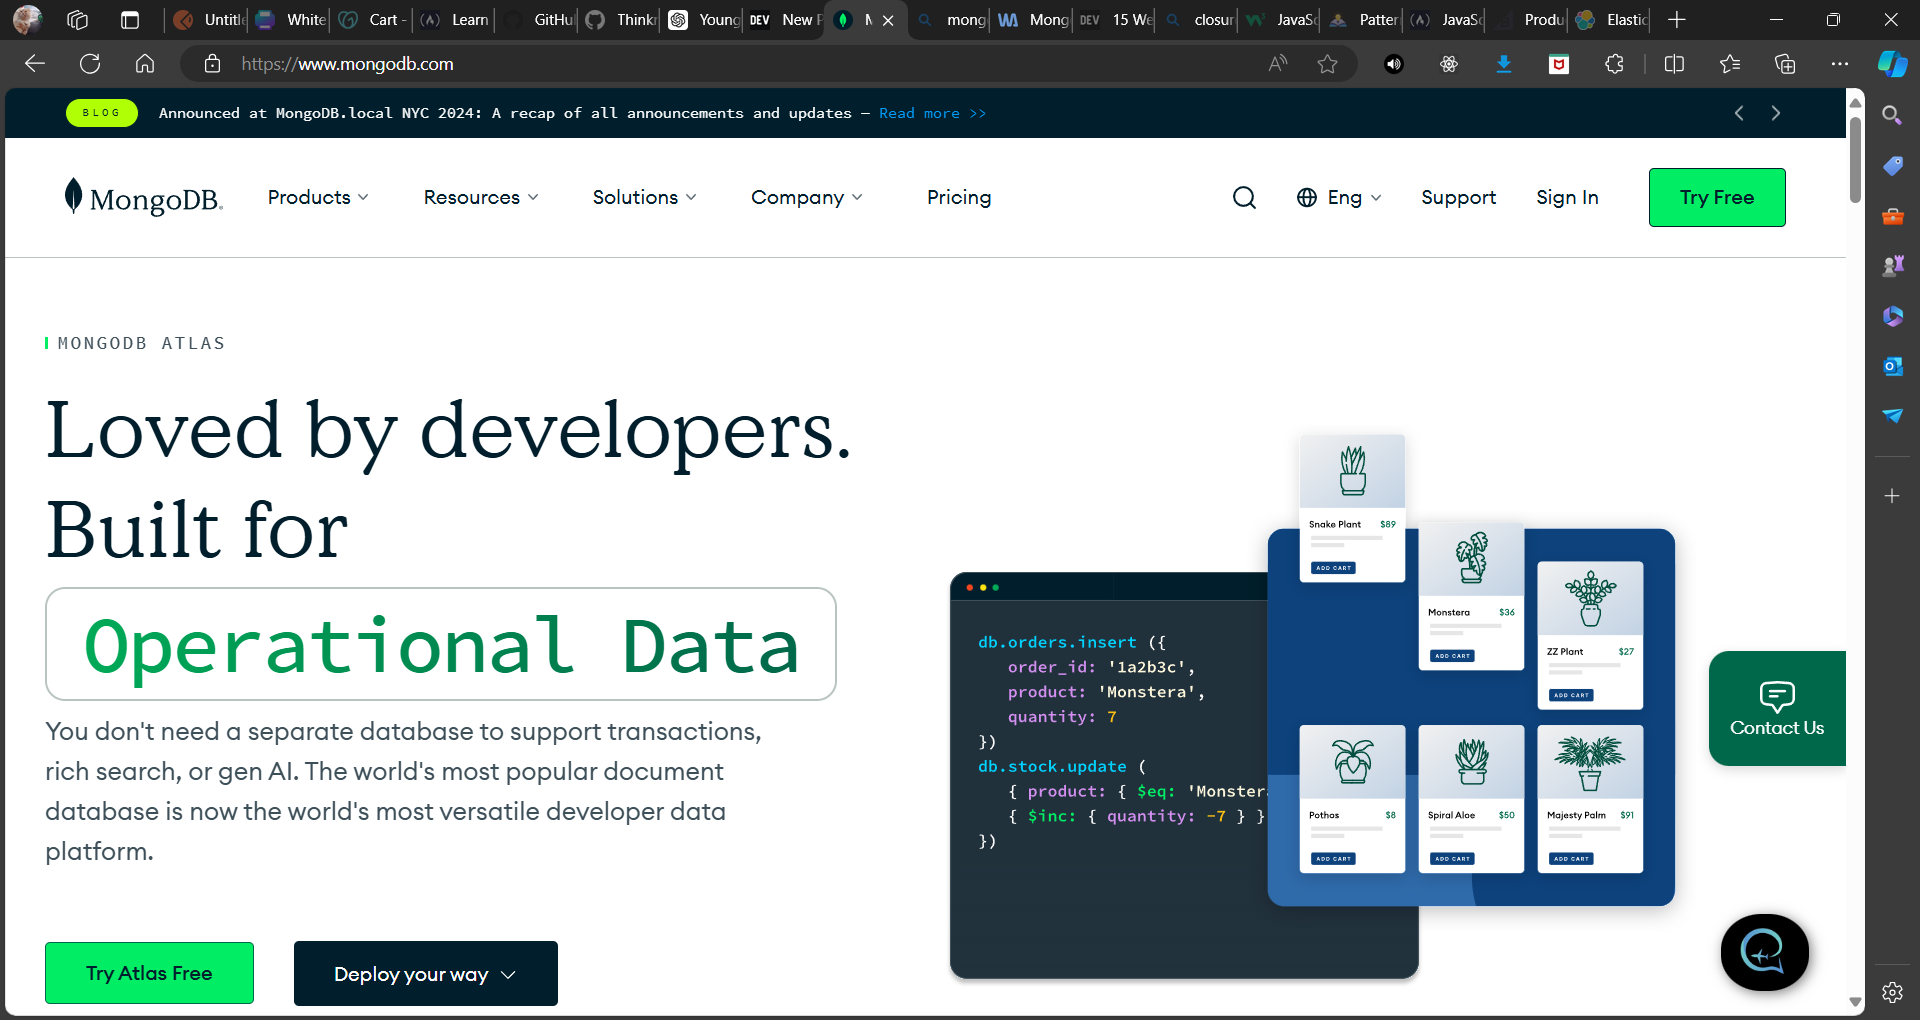The image size is (1920, 1020).
Task: Toggle split screen view in toolbar
Action: (x=1674, y=64)
